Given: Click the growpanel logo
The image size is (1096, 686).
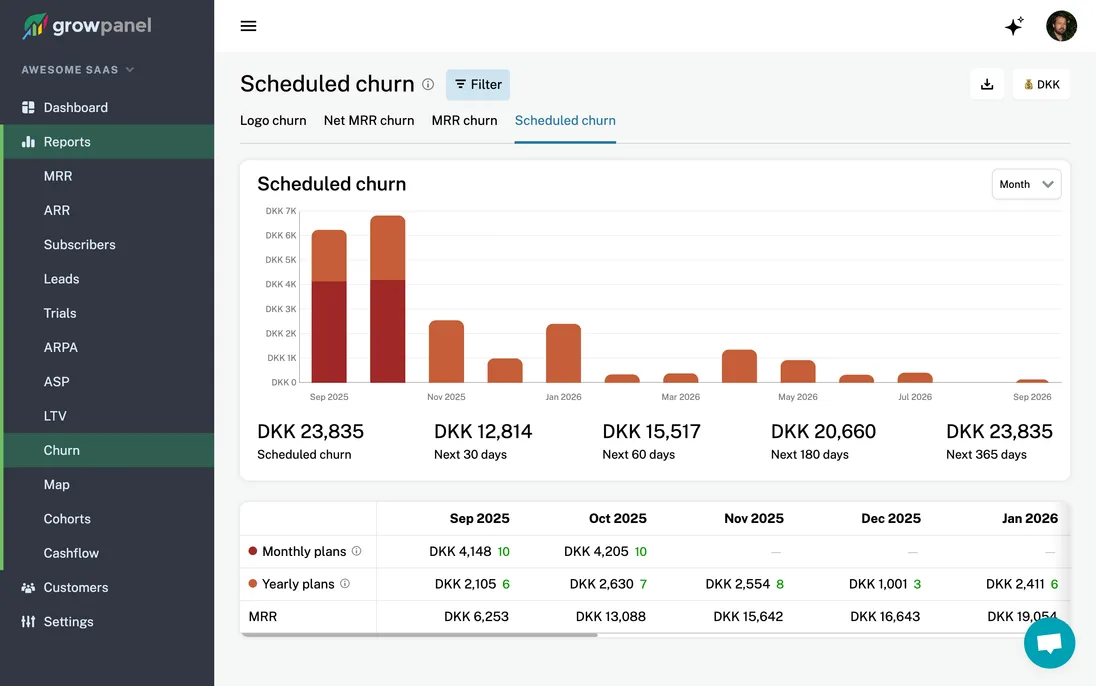Looking at the screenshot, I should (x=88, y=26).
